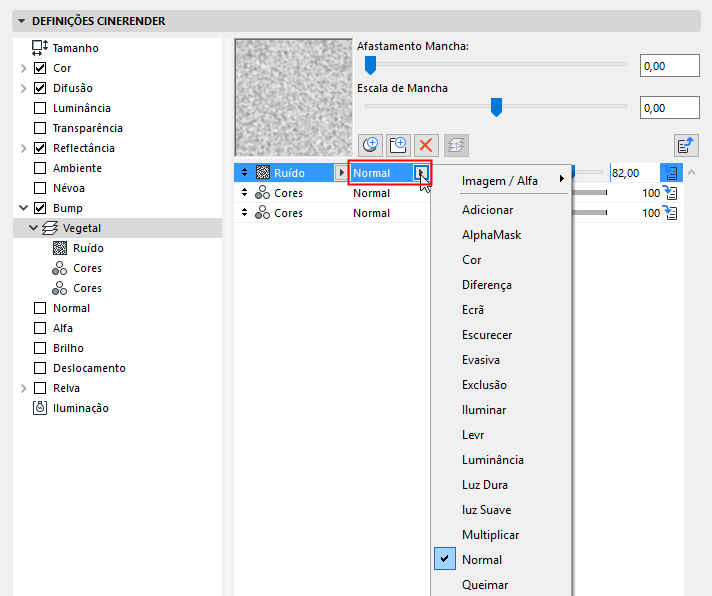Click the reorder arrows on Ruído row

point(244,172)
